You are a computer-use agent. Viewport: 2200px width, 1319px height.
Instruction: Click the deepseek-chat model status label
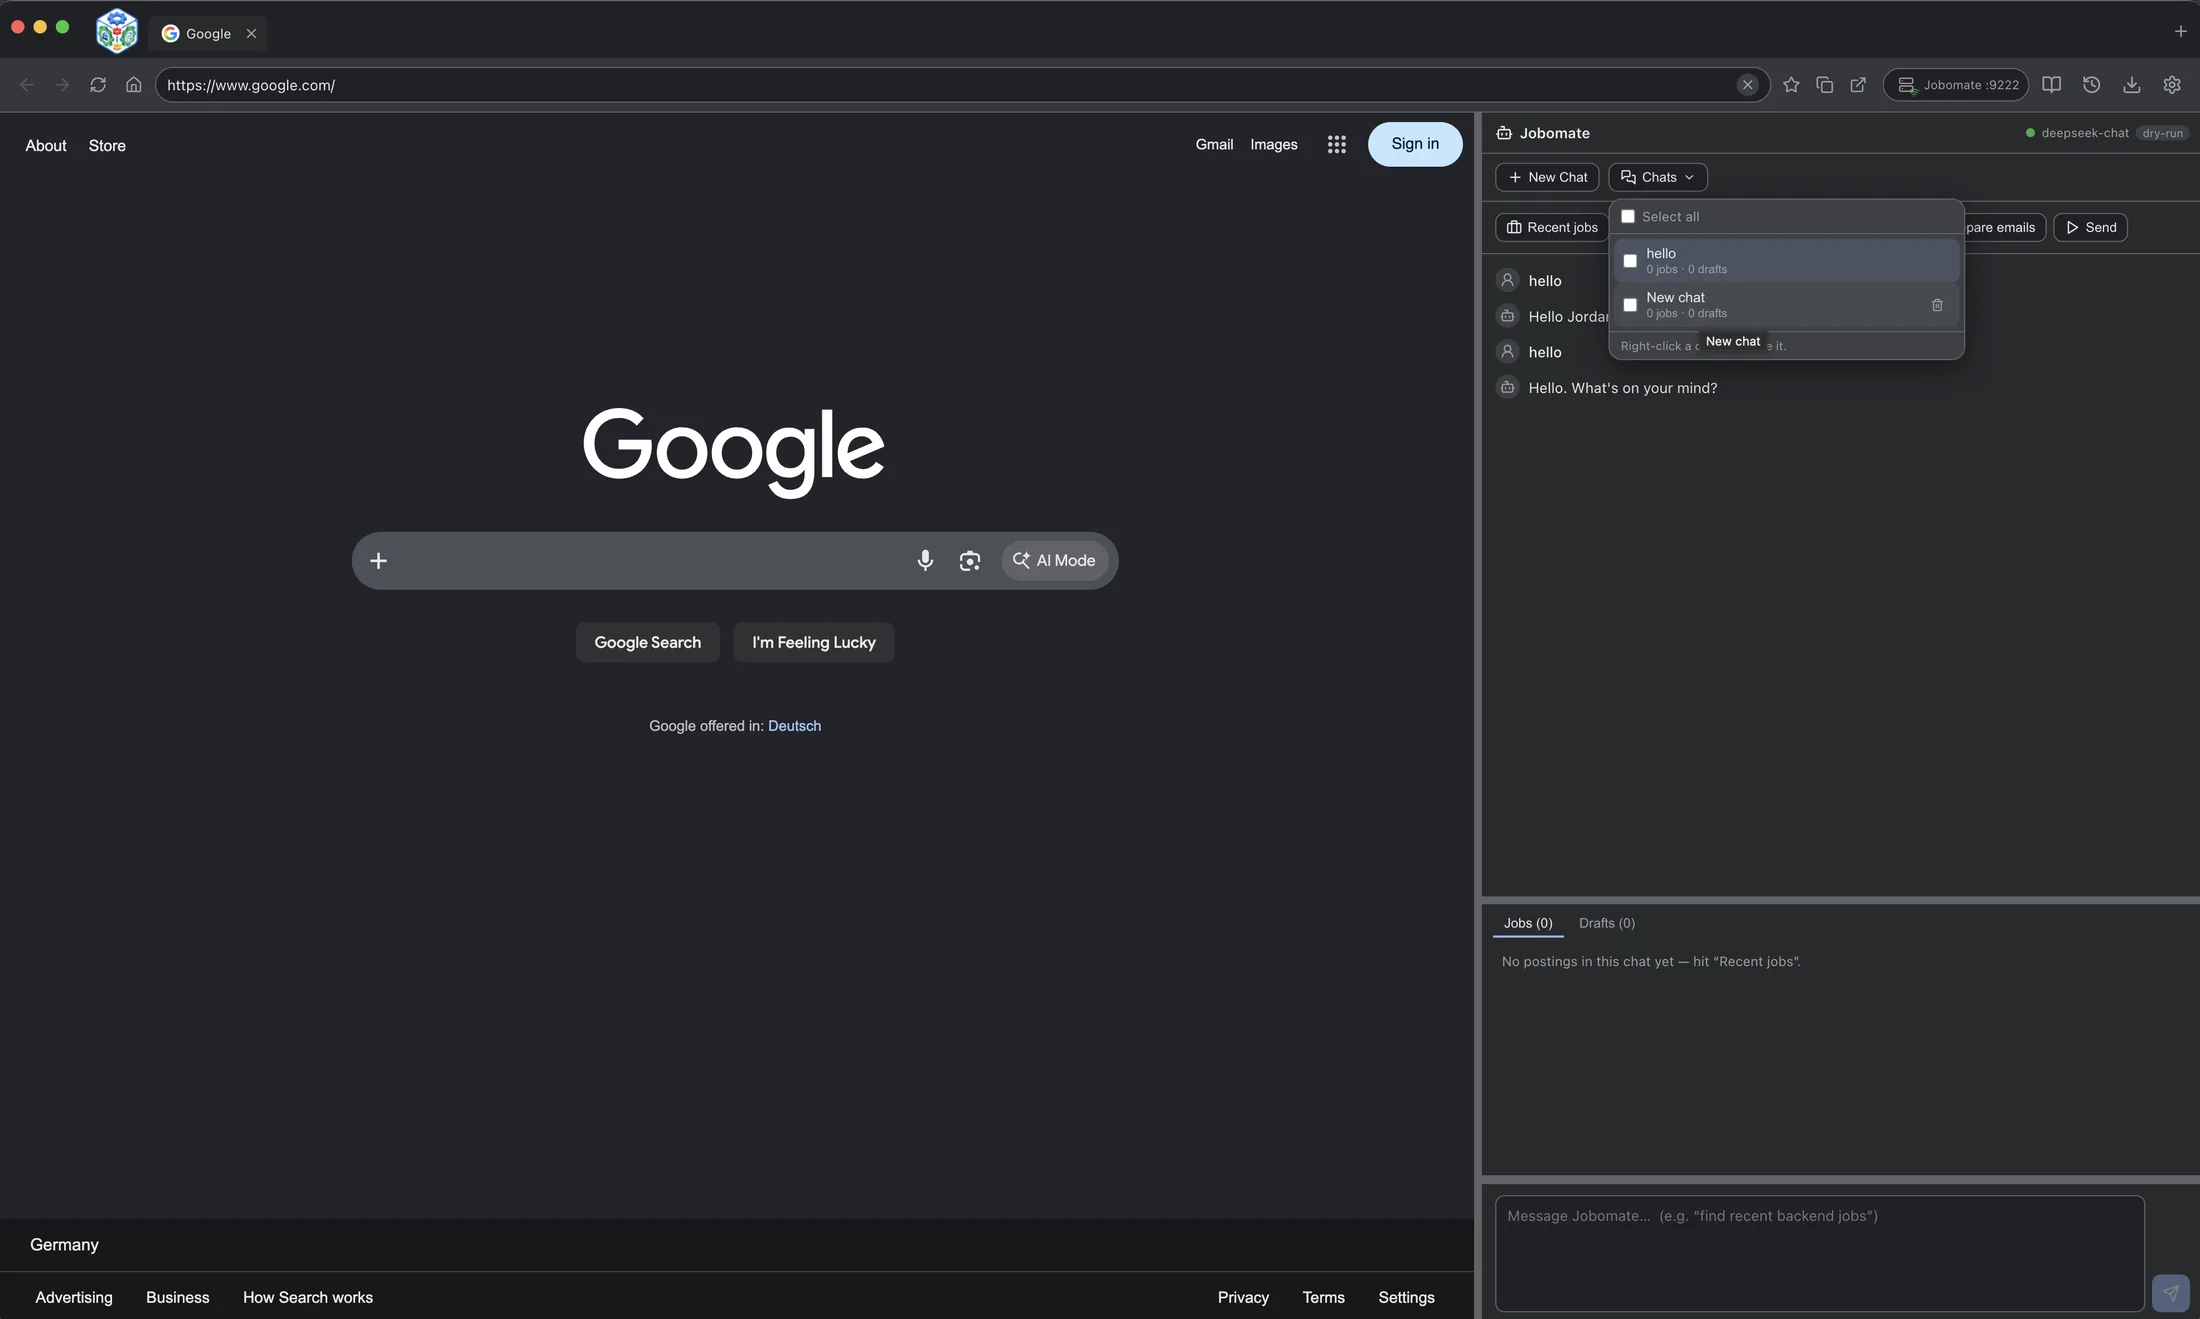[2084, 133]
